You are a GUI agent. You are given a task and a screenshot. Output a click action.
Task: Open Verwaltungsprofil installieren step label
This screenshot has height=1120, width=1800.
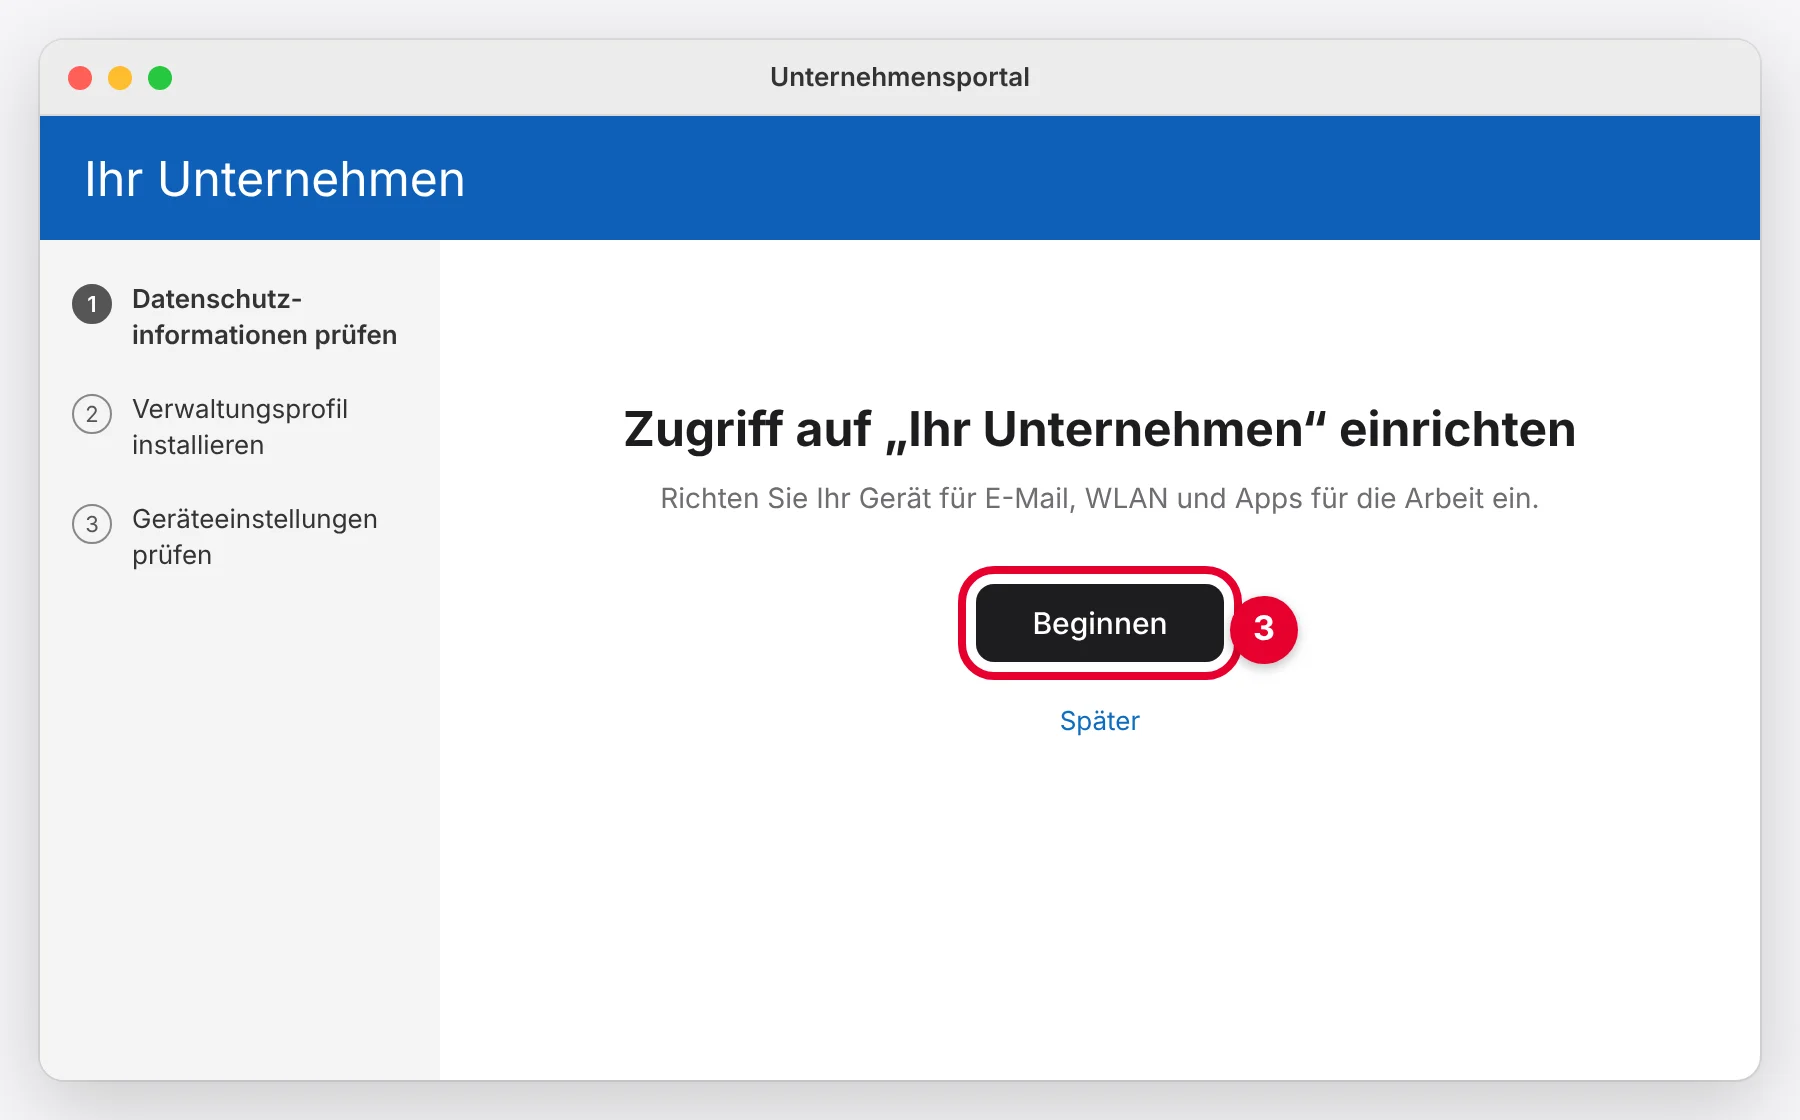tap(240, 427)
